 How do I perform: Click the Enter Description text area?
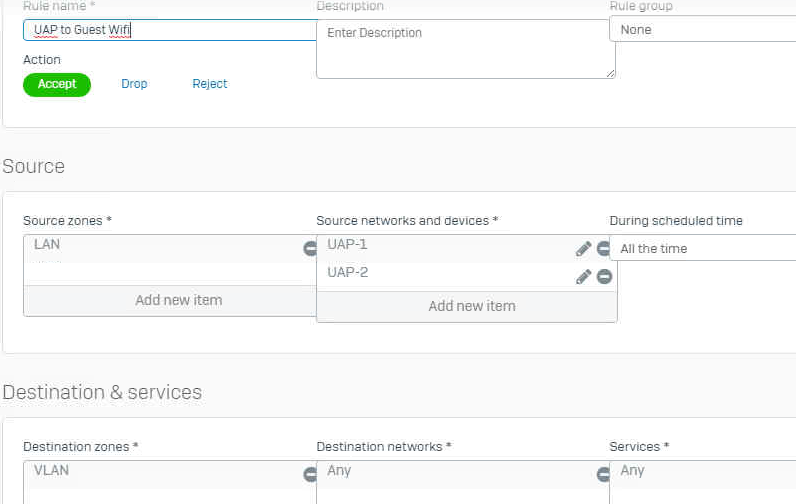coord(465,48)
